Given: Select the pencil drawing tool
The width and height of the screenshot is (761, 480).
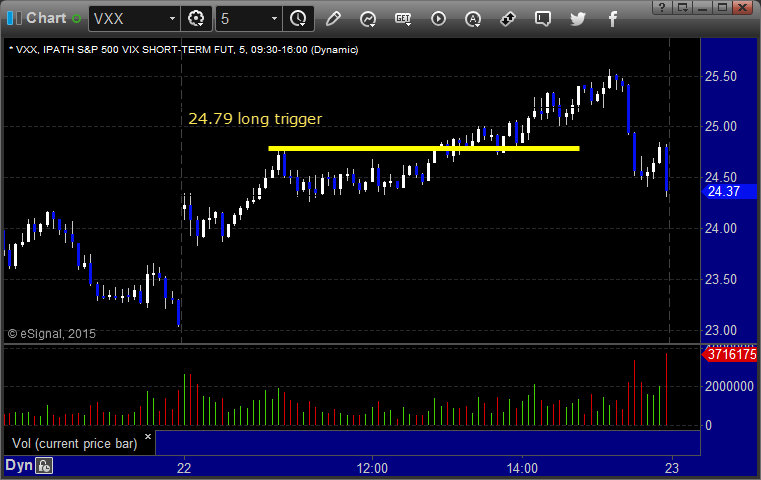Looking at the screenshot, I should click(333, 18).
